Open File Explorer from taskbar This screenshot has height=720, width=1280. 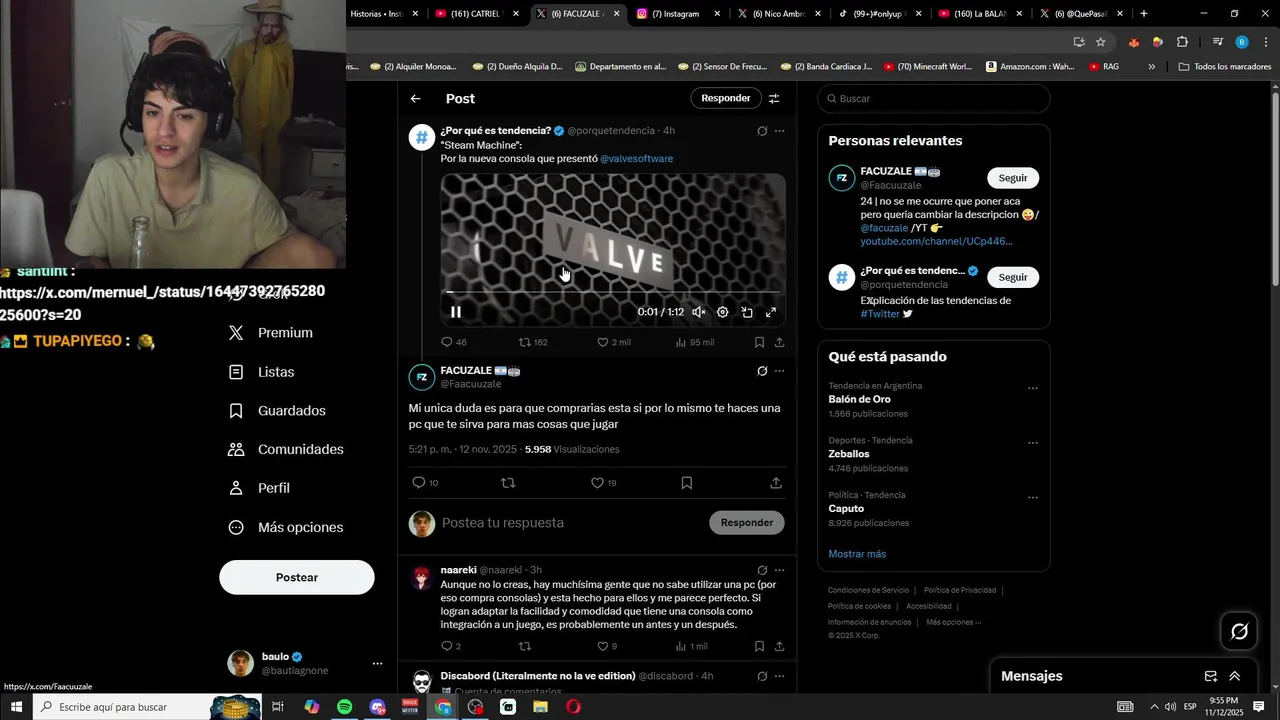[541, 707]
